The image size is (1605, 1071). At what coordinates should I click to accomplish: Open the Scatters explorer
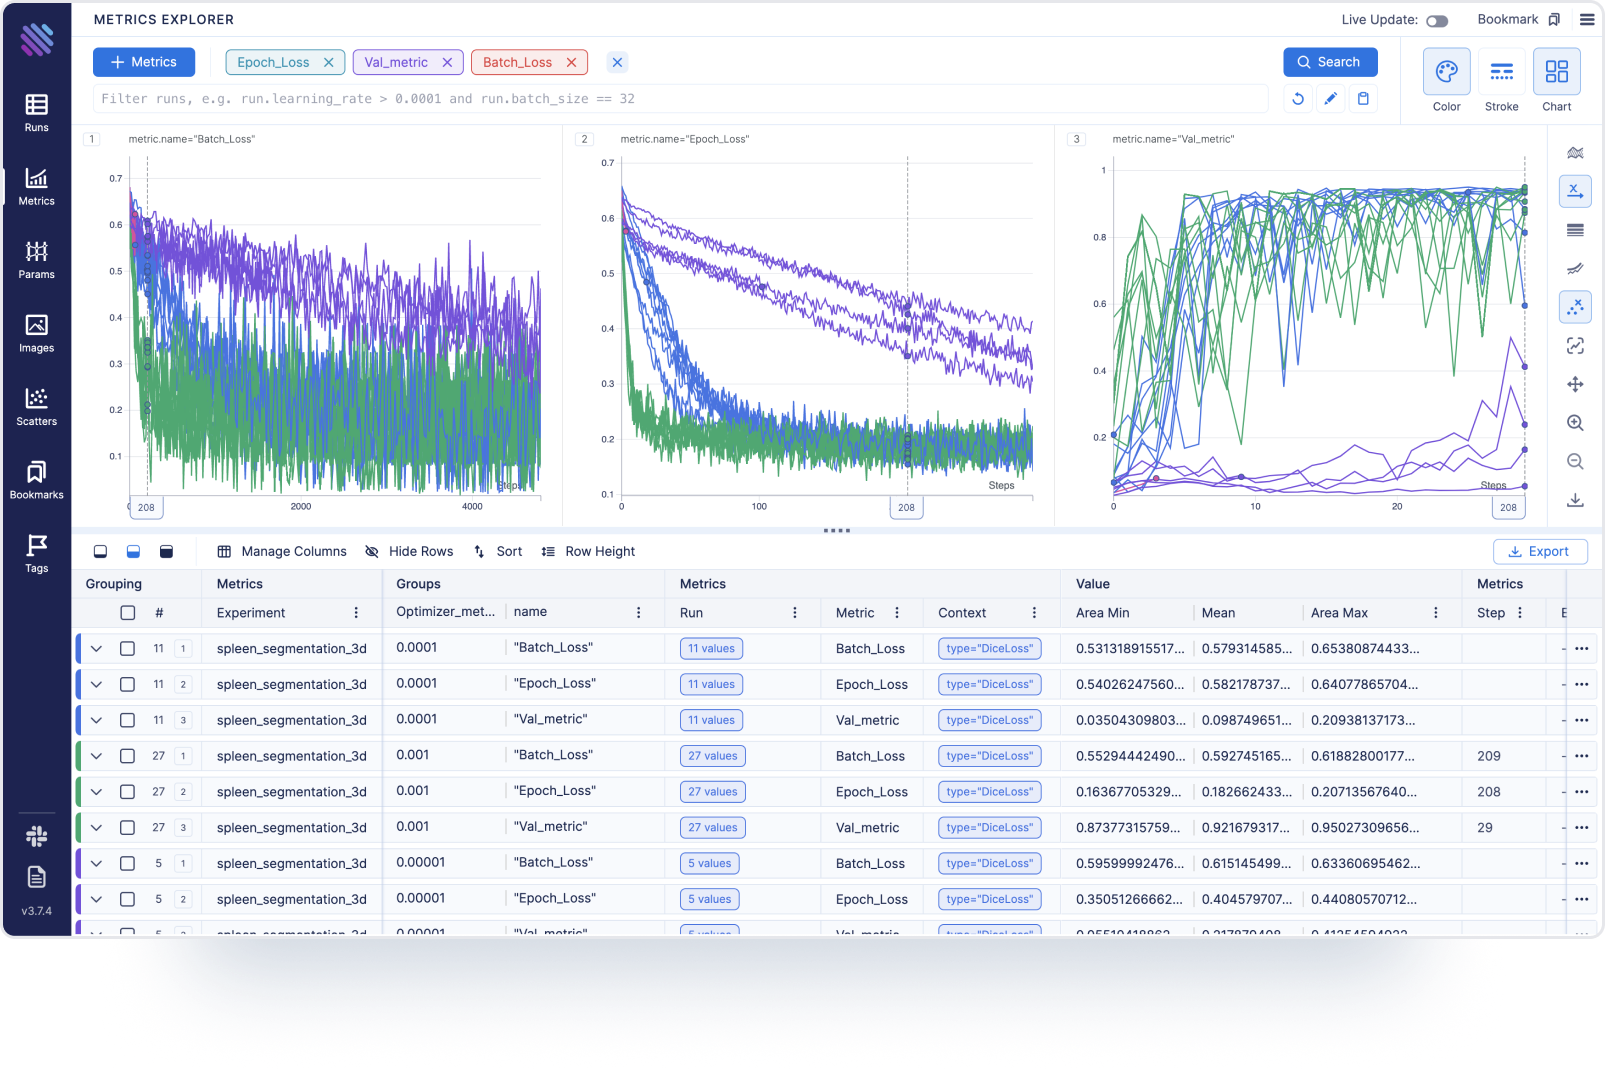[x=36, y=406]
